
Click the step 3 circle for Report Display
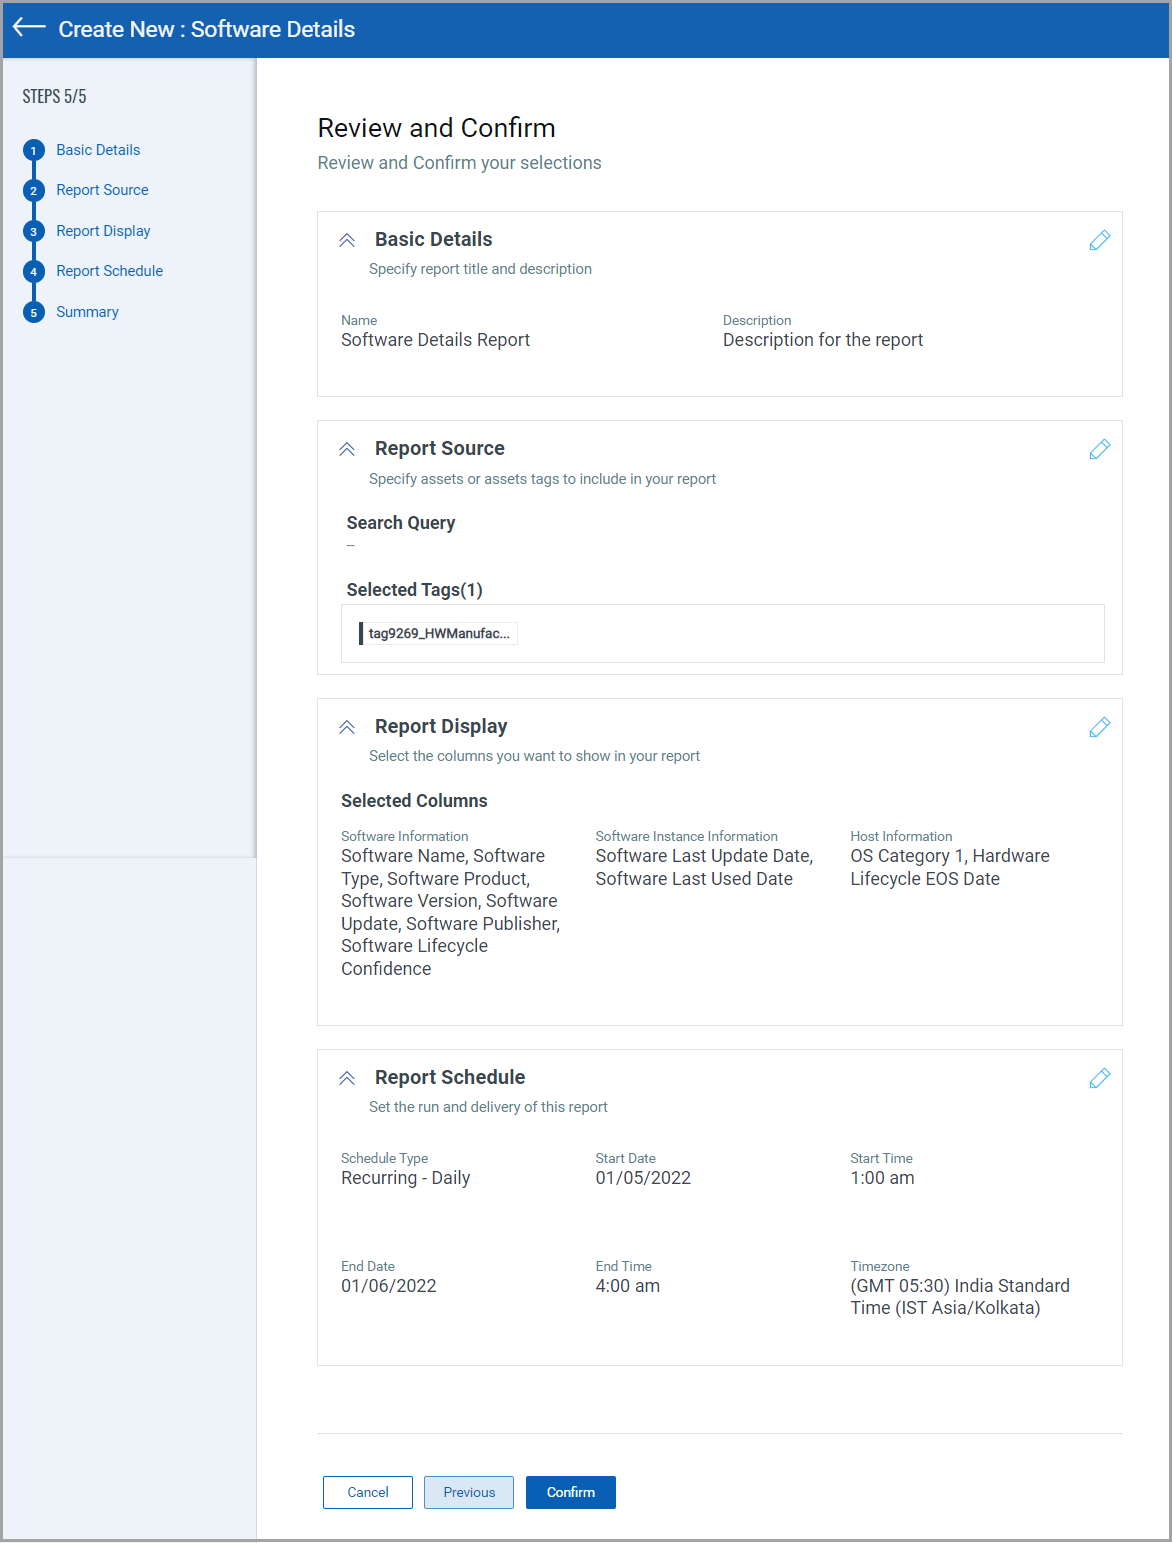point(33,230)
